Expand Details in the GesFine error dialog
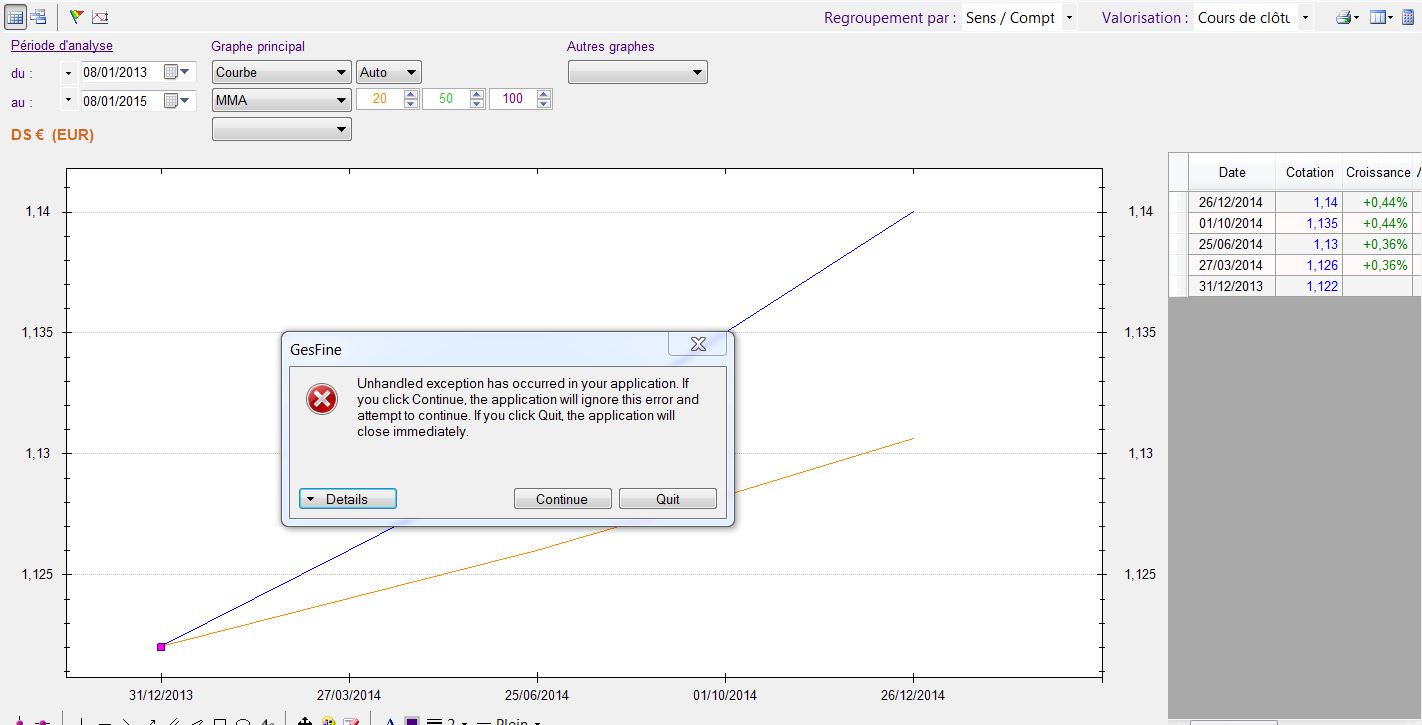Screen dimensions: 1422x725 (x=348, y=499)
